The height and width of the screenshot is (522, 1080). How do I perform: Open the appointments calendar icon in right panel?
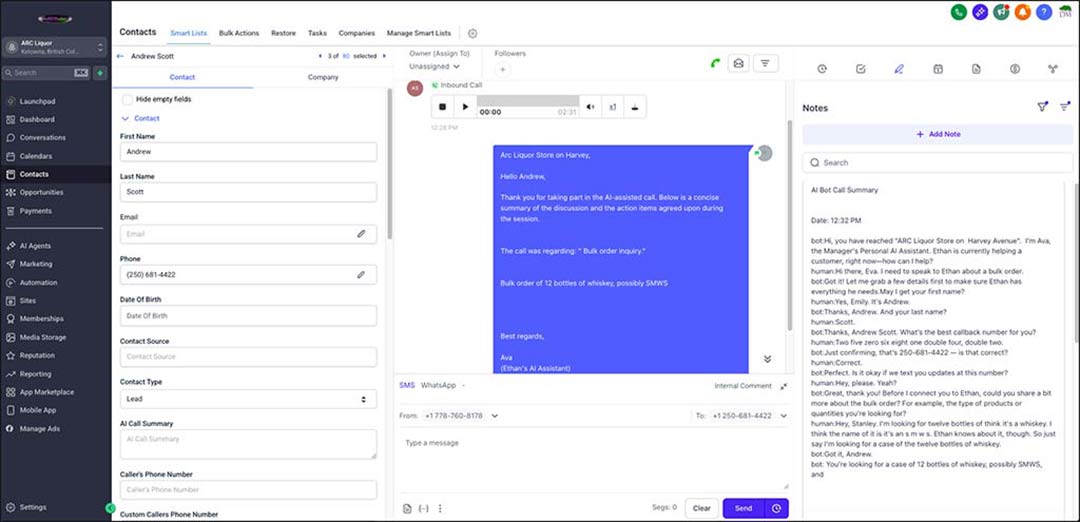tap(937, 69)
